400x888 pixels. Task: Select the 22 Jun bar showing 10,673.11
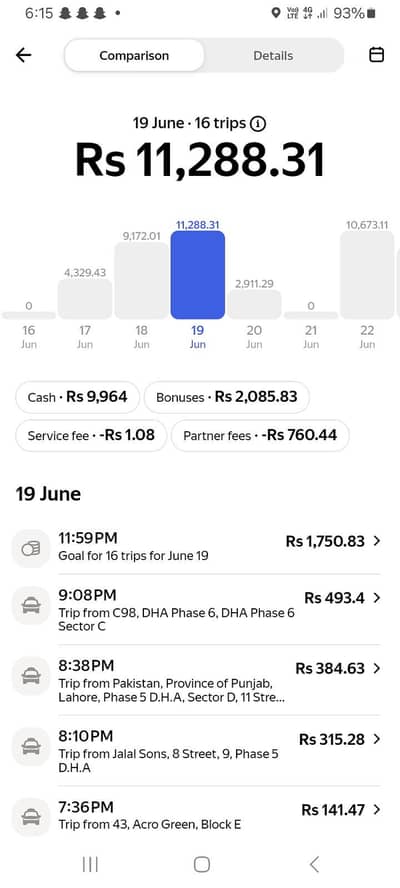pyautogui.click(x=367, y=275)
